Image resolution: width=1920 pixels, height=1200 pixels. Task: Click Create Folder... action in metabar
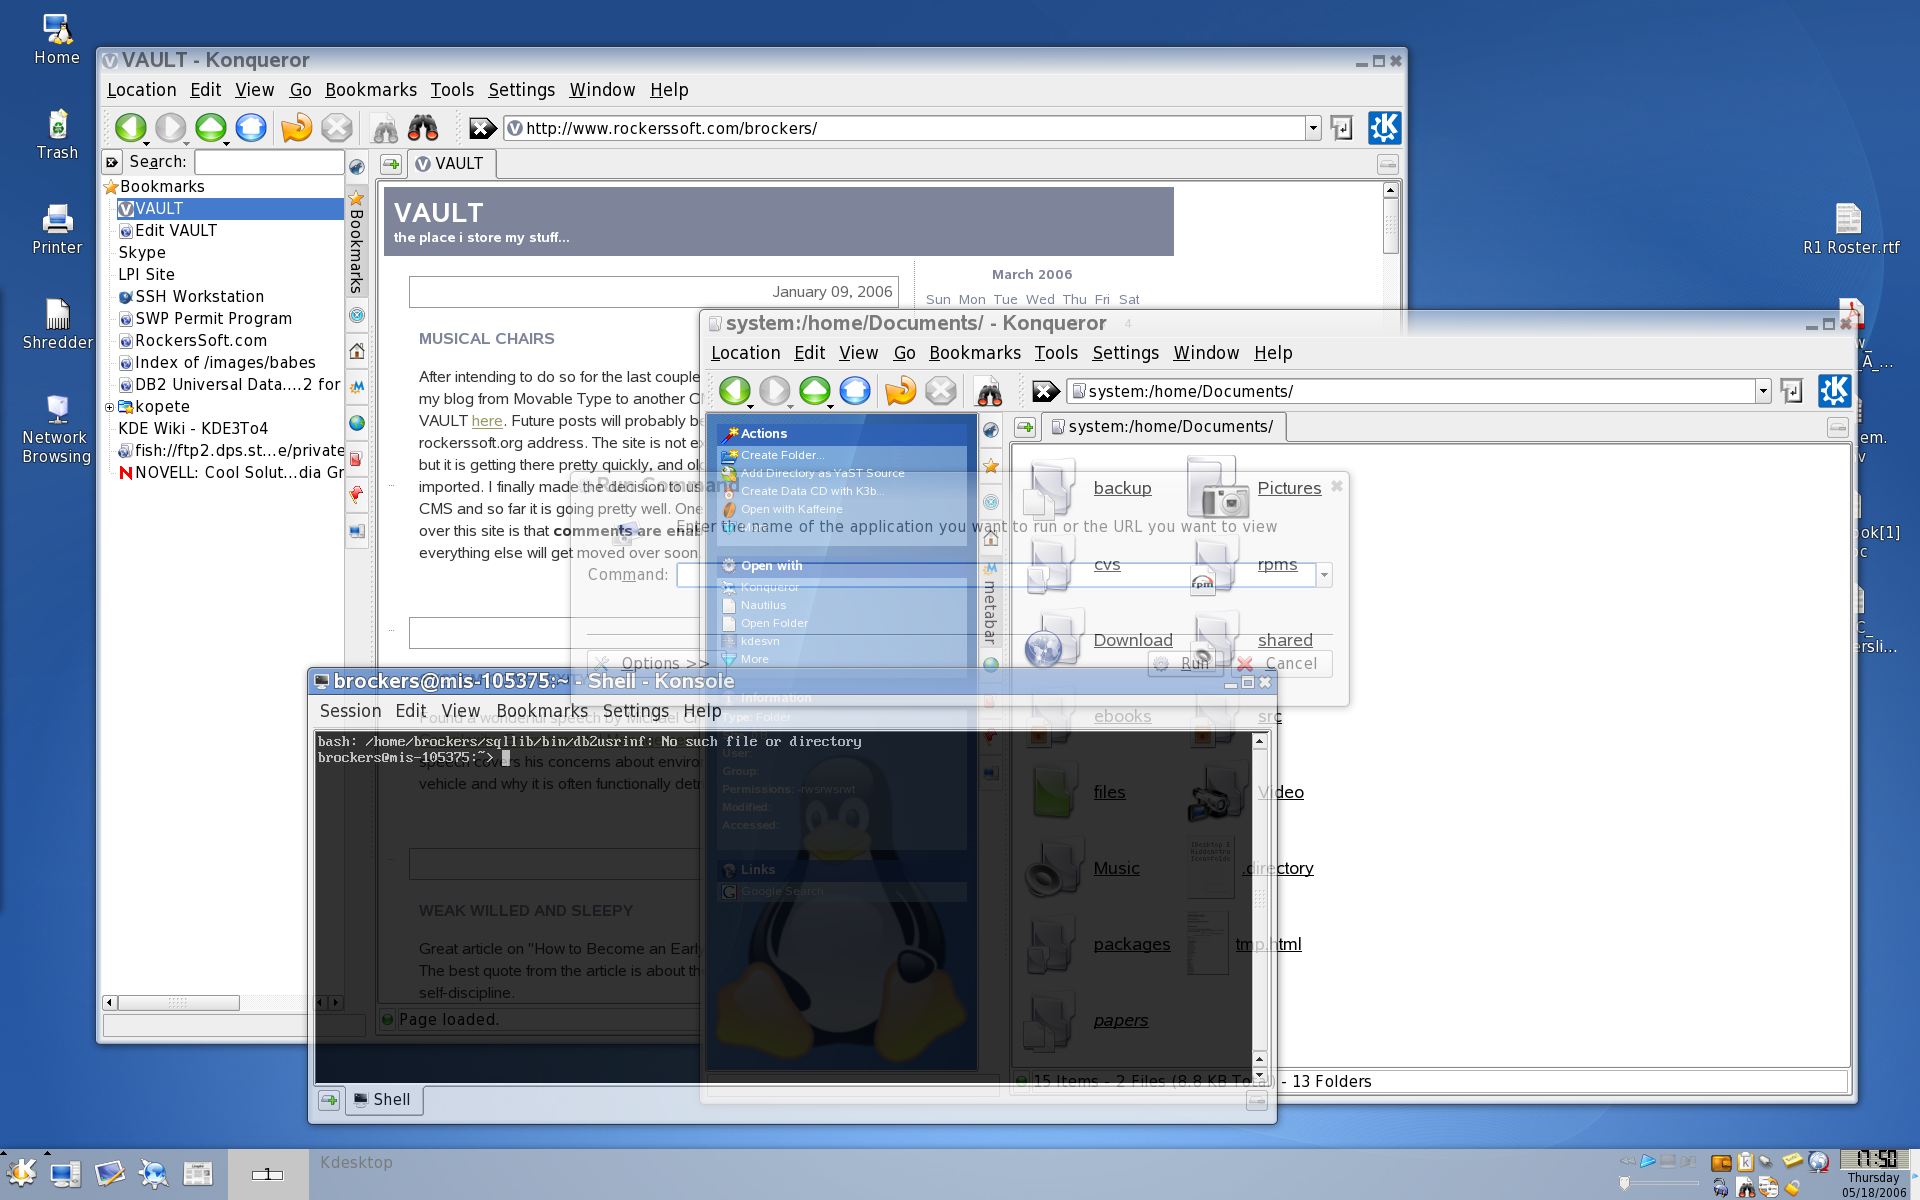[774, 455]
